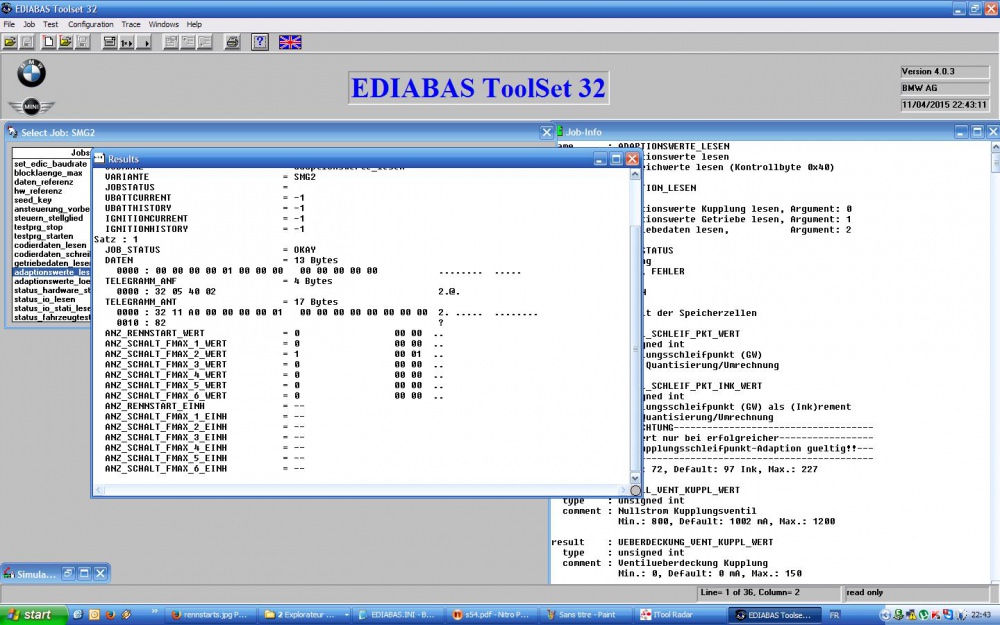The image size is (1000, 625).
Task: Select job testprg_stop in Jobs list
Action: pyautogui.click(x=51, y=227)
